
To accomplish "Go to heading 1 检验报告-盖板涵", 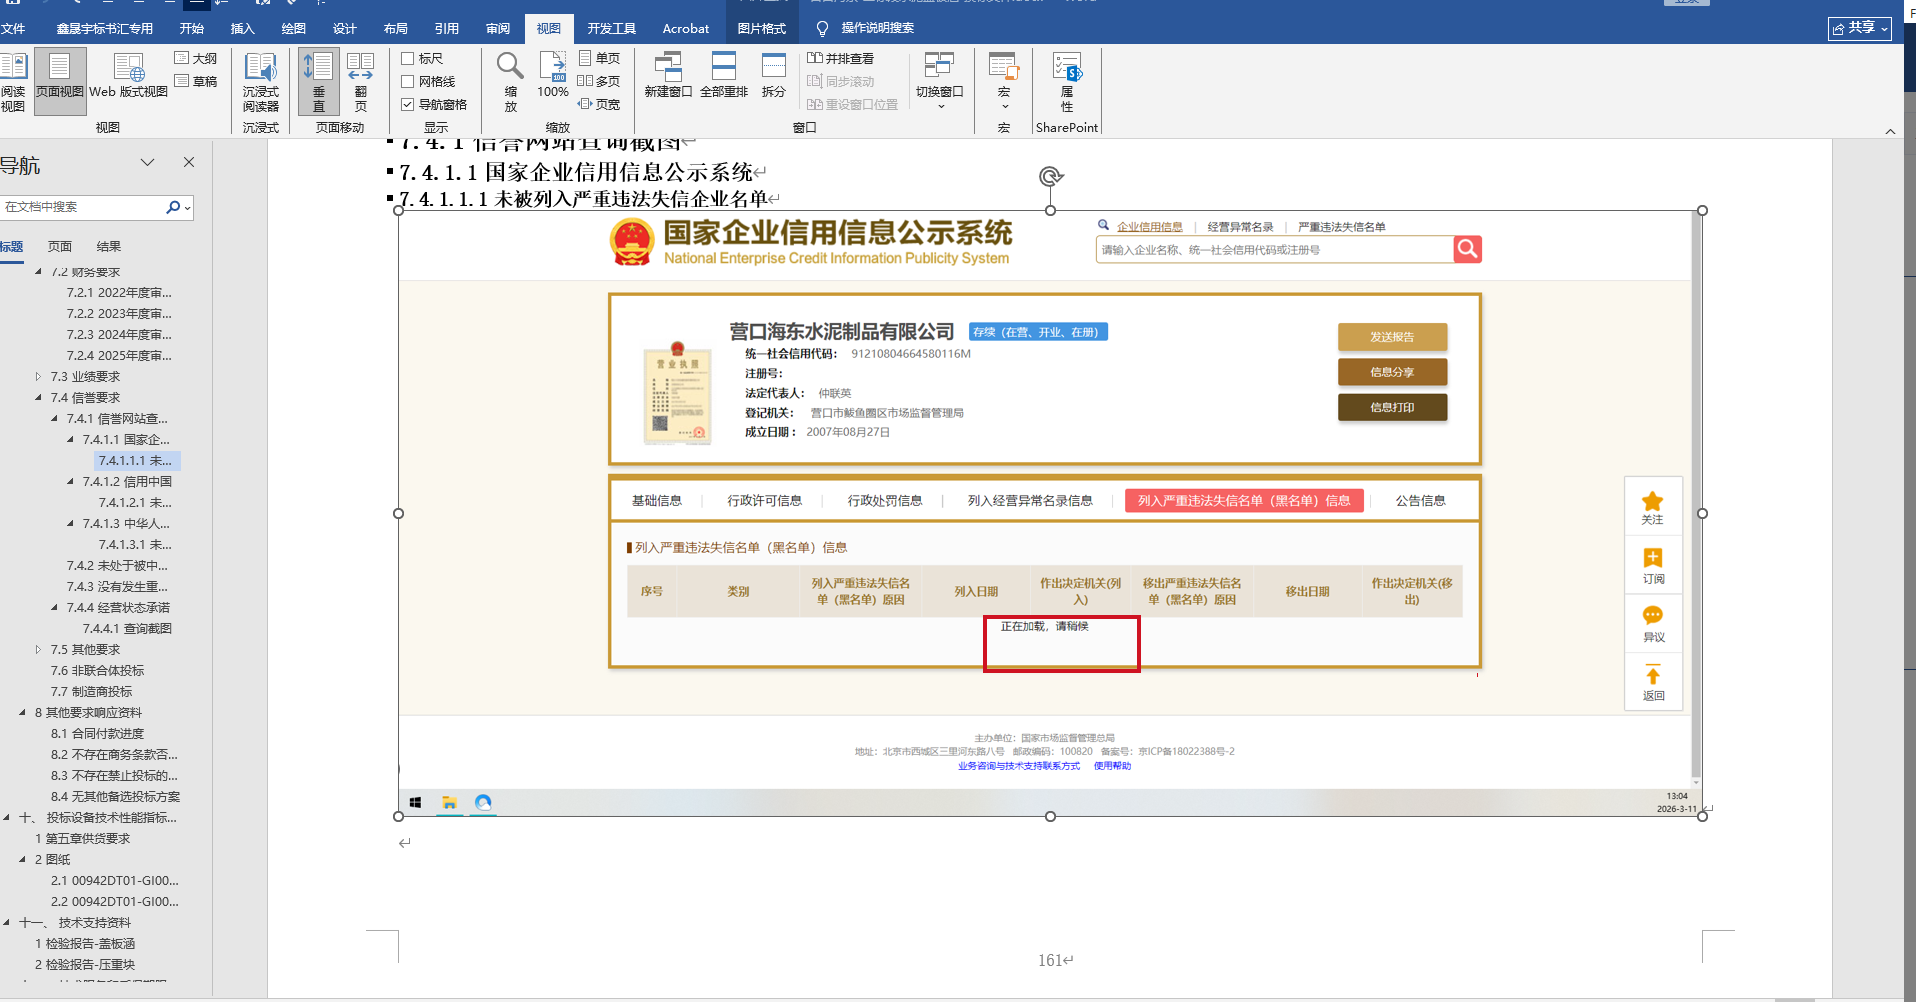I will pos(85,944).
